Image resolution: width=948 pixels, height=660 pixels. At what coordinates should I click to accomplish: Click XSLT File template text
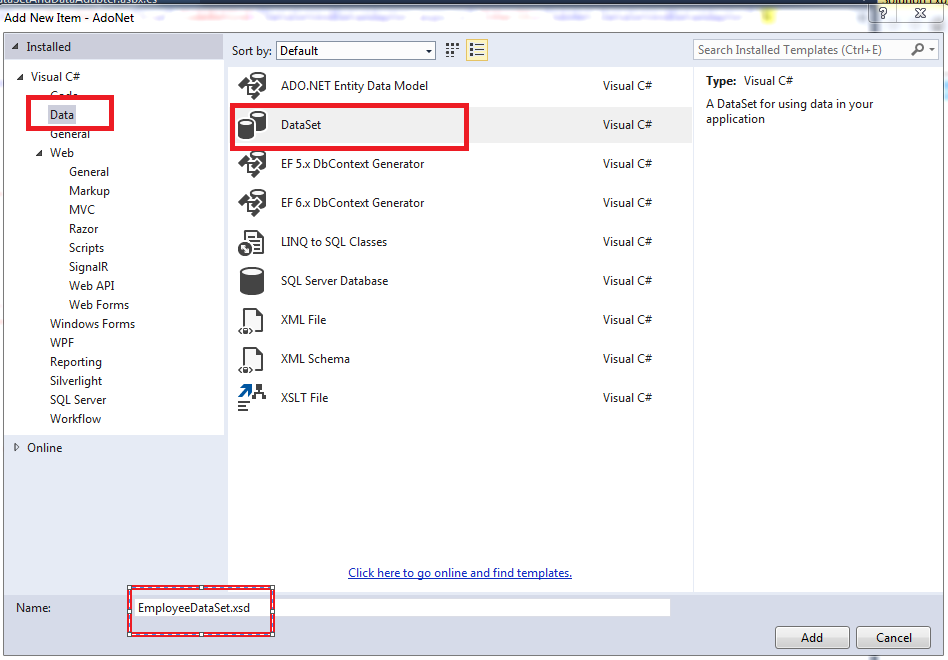coord(305,398)
